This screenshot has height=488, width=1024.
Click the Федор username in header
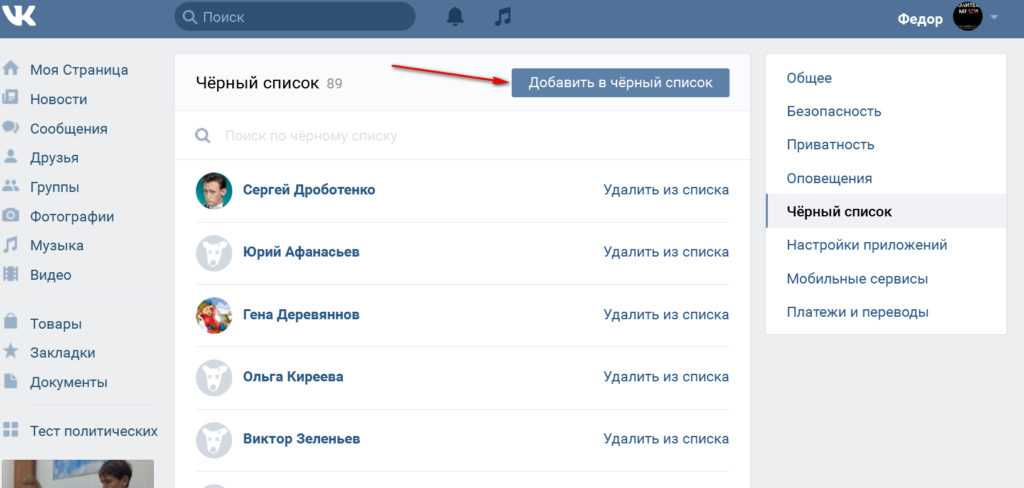(x=920, y=19)
